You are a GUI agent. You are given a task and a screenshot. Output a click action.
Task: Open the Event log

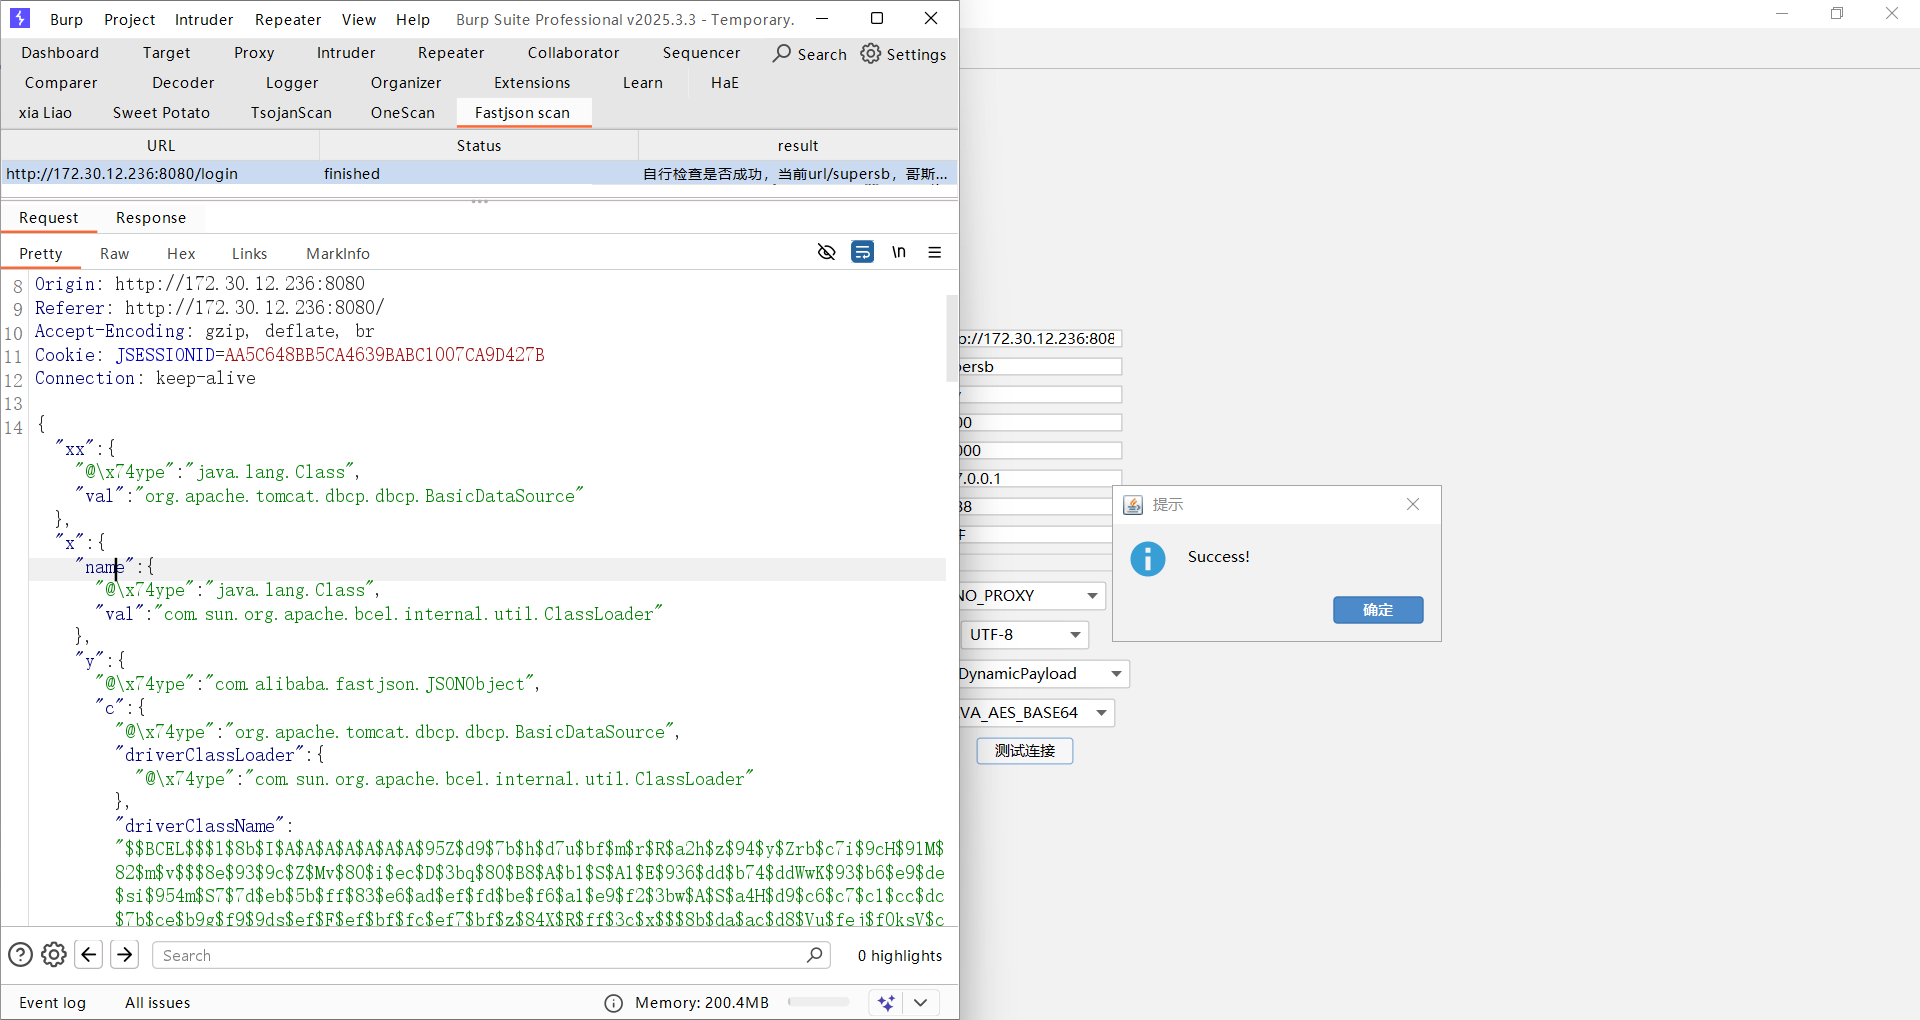(53, 1003)
